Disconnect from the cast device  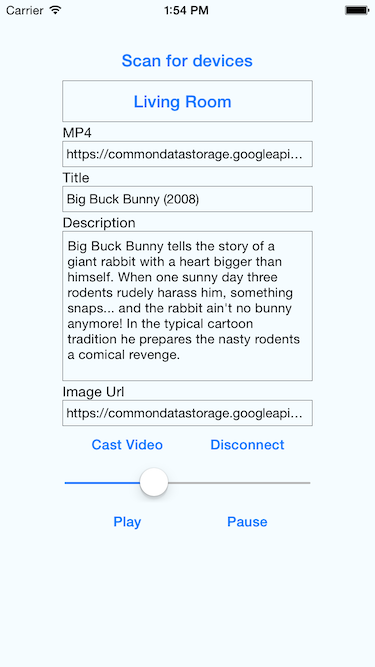click(x=247, y=445)
